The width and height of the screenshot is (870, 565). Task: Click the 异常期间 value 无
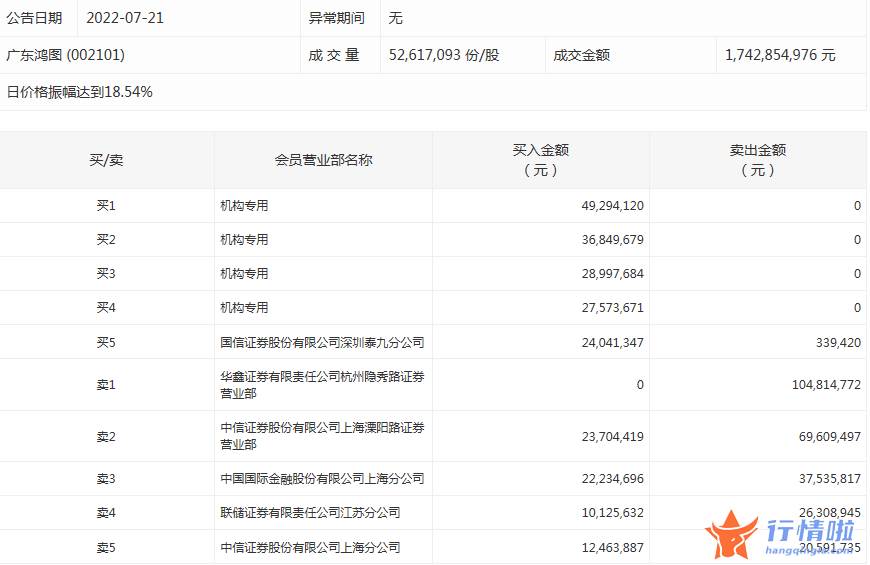395,18
